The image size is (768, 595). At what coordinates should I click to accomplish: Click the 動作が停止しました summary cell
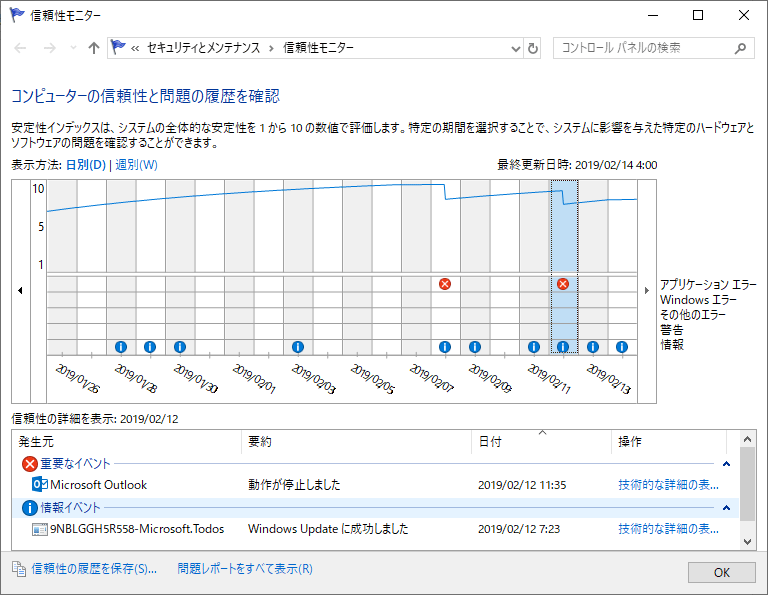click(x=294, y=485)
